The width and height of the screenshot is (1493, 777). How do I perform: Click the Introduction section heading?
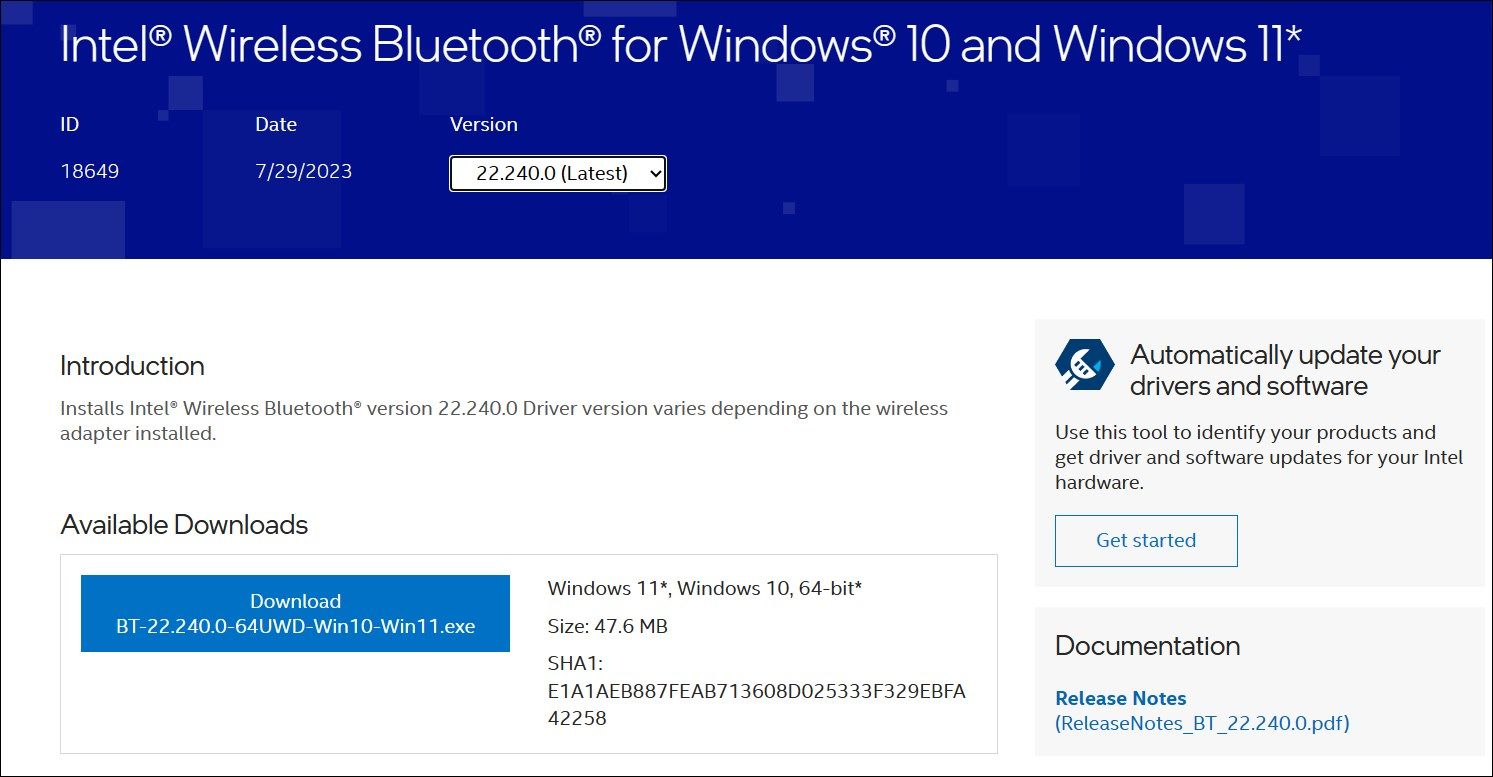[x=131, y=366]
